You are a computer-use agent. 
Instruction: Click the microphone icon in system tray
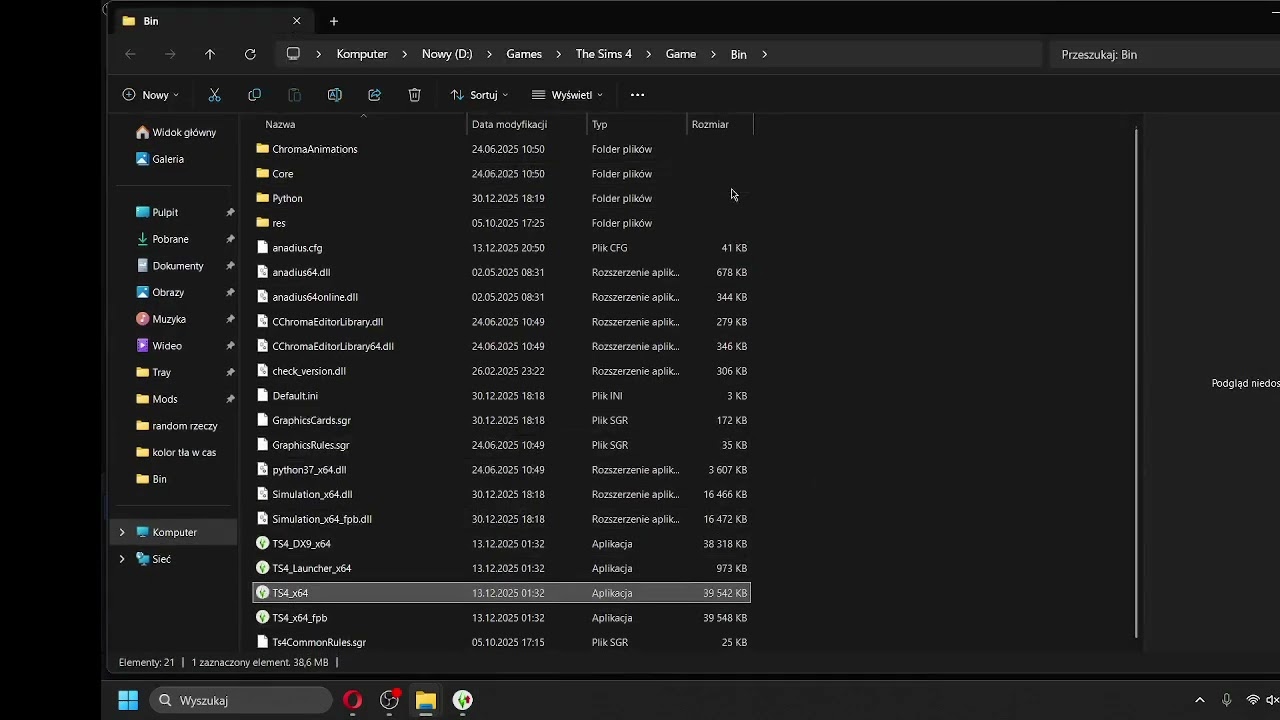(x=1226, y=700)
